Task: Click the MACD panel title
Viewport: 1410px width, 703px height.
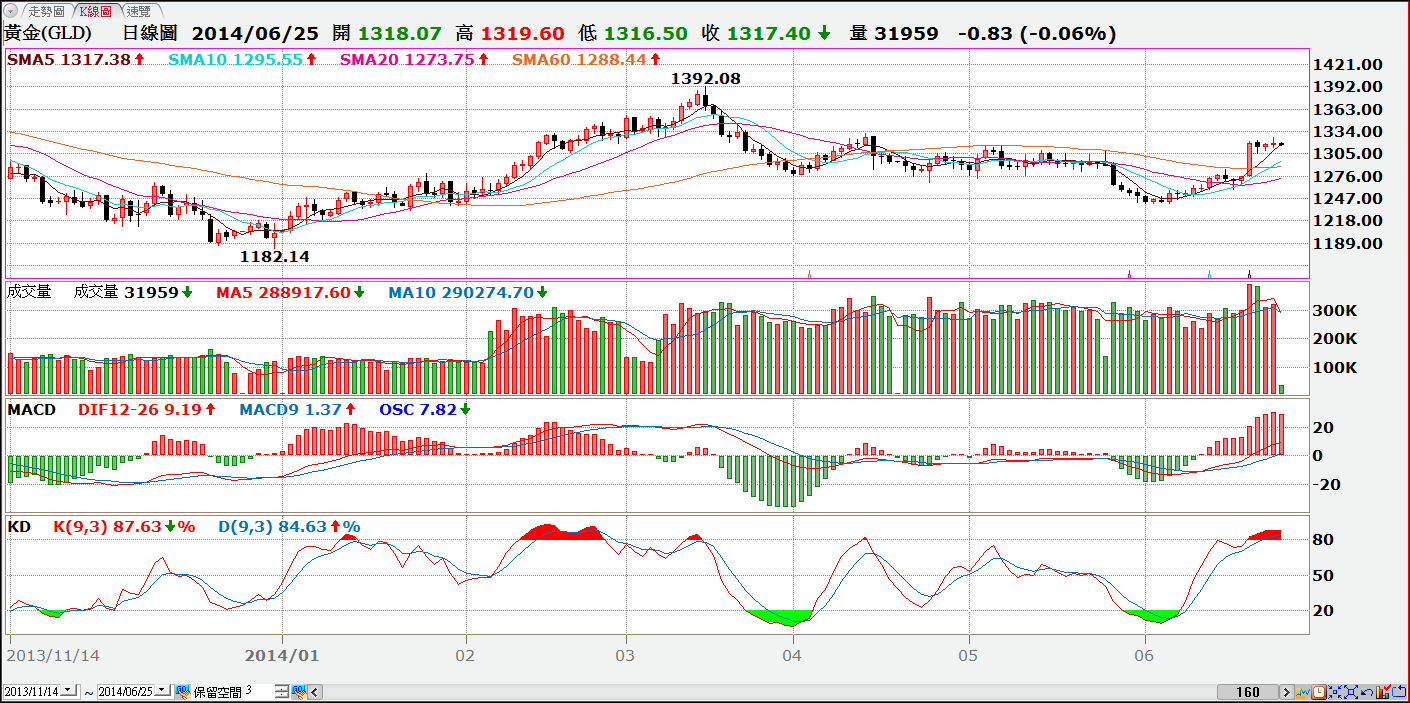Action: pyautogui.click(x=31, y=410)
